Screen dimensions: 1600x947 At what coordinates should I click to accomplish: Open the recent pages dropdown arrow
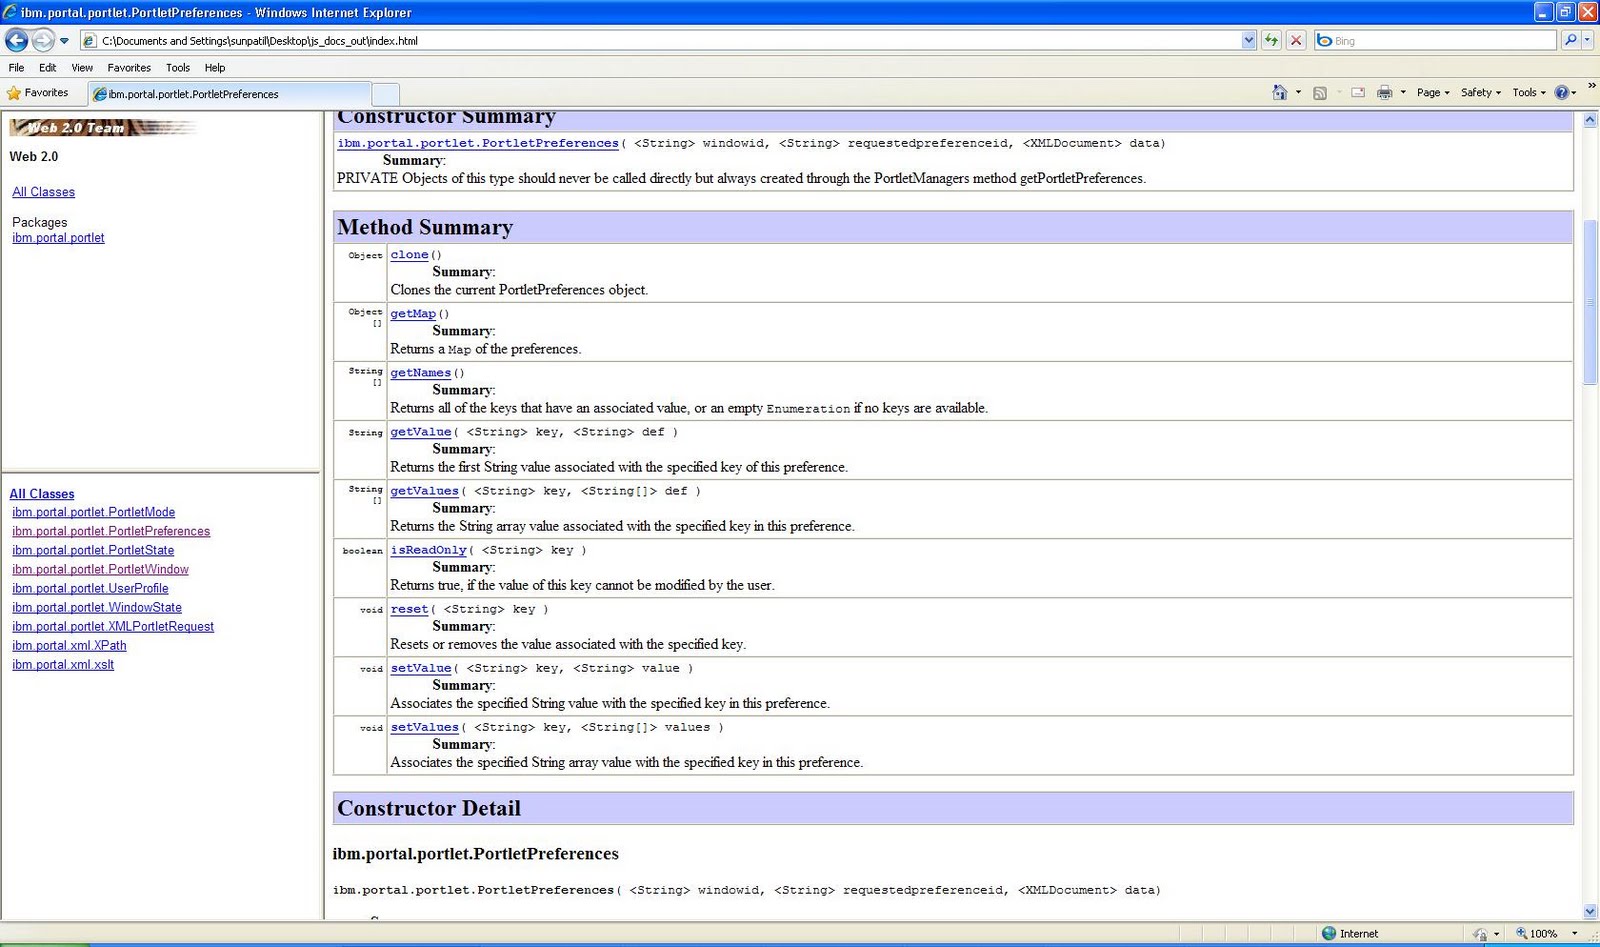(64, 41)
